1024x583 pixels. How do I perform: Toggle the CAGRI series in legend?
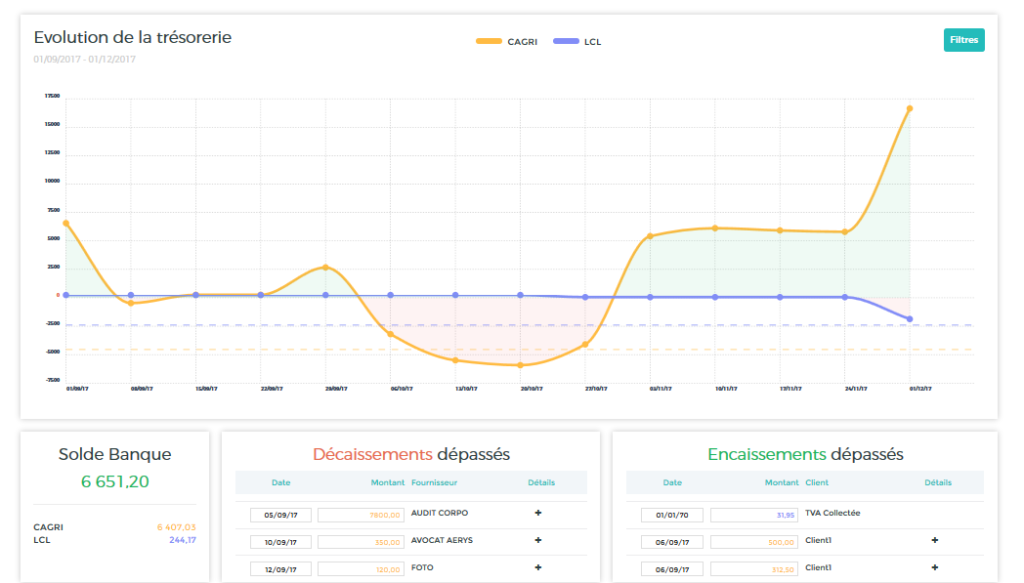[x=507, y=41]
